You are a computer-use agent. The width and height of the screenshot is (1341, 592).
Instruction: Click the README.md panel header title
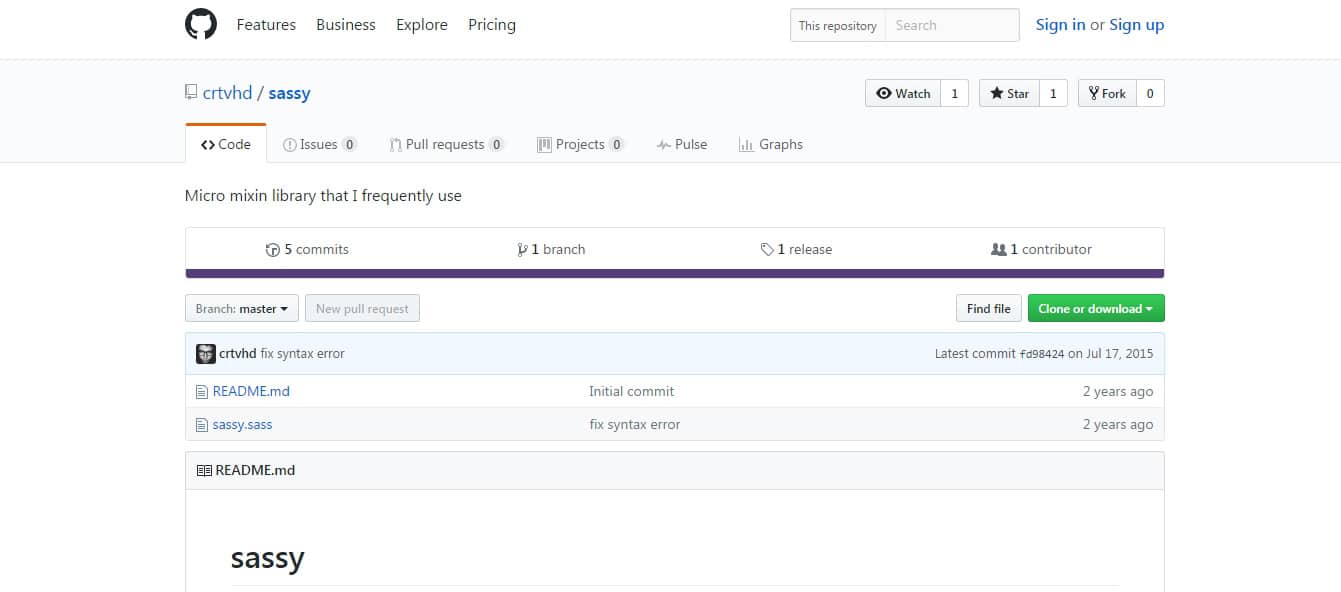point(255,470)
